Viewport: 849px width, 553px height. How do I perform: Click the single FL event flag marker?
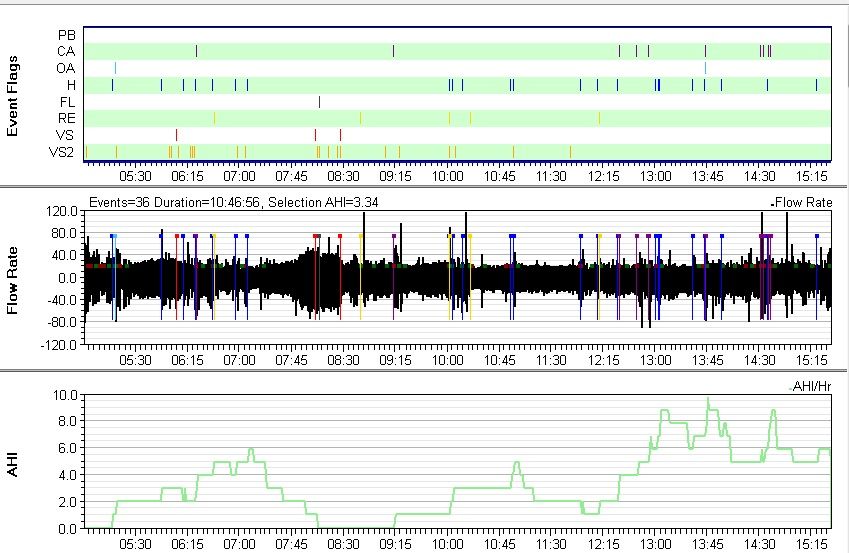click(319, 101)
